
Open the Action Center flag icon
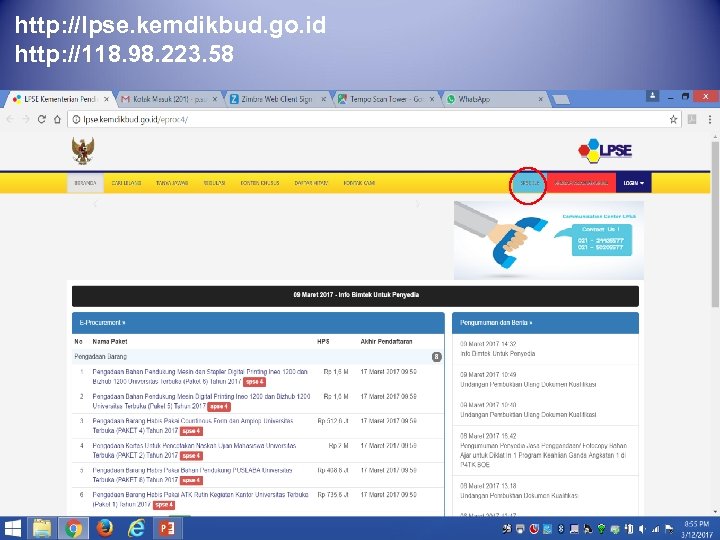pos(669,529)
